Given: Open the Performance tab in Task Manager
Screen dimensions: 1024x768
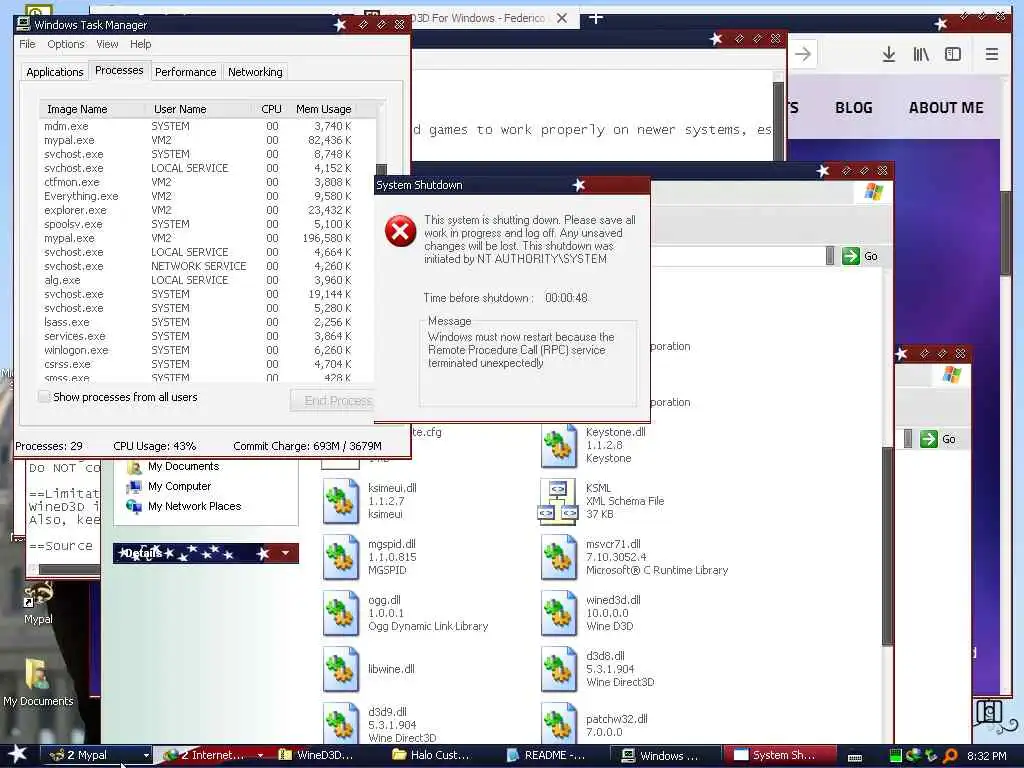Looking at the screenshot, I should (x=185, y=72).
